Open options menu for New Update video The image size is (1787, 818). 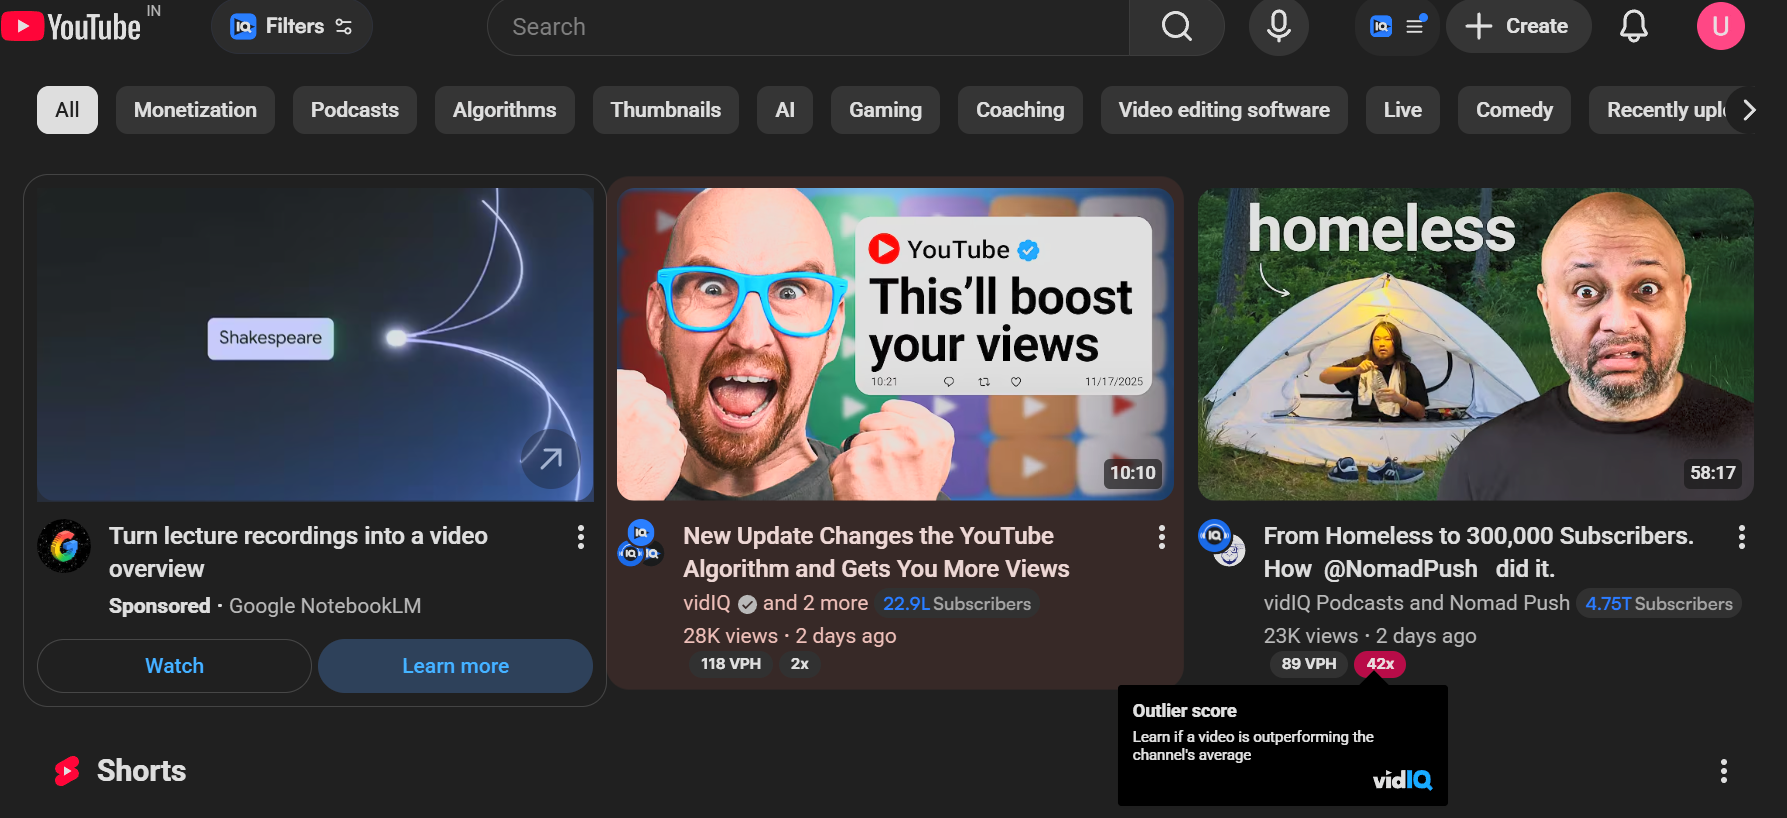point(1161,538)
